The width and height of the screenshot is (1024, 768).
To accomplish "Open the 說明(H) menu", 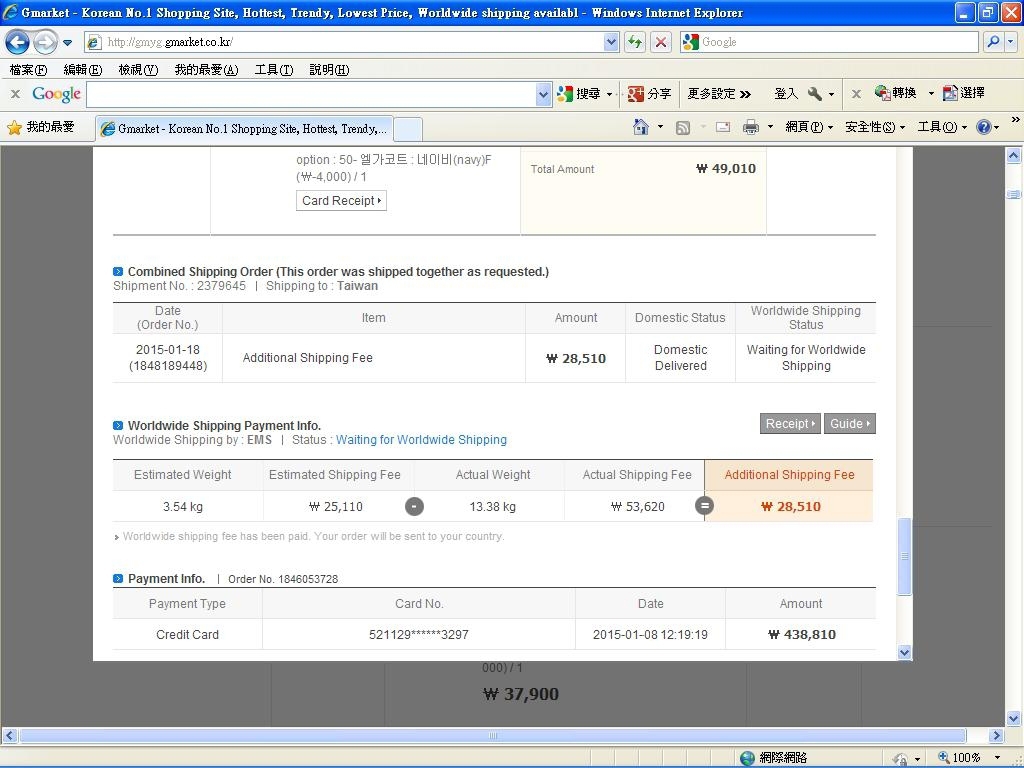I will tap(329, 70).
